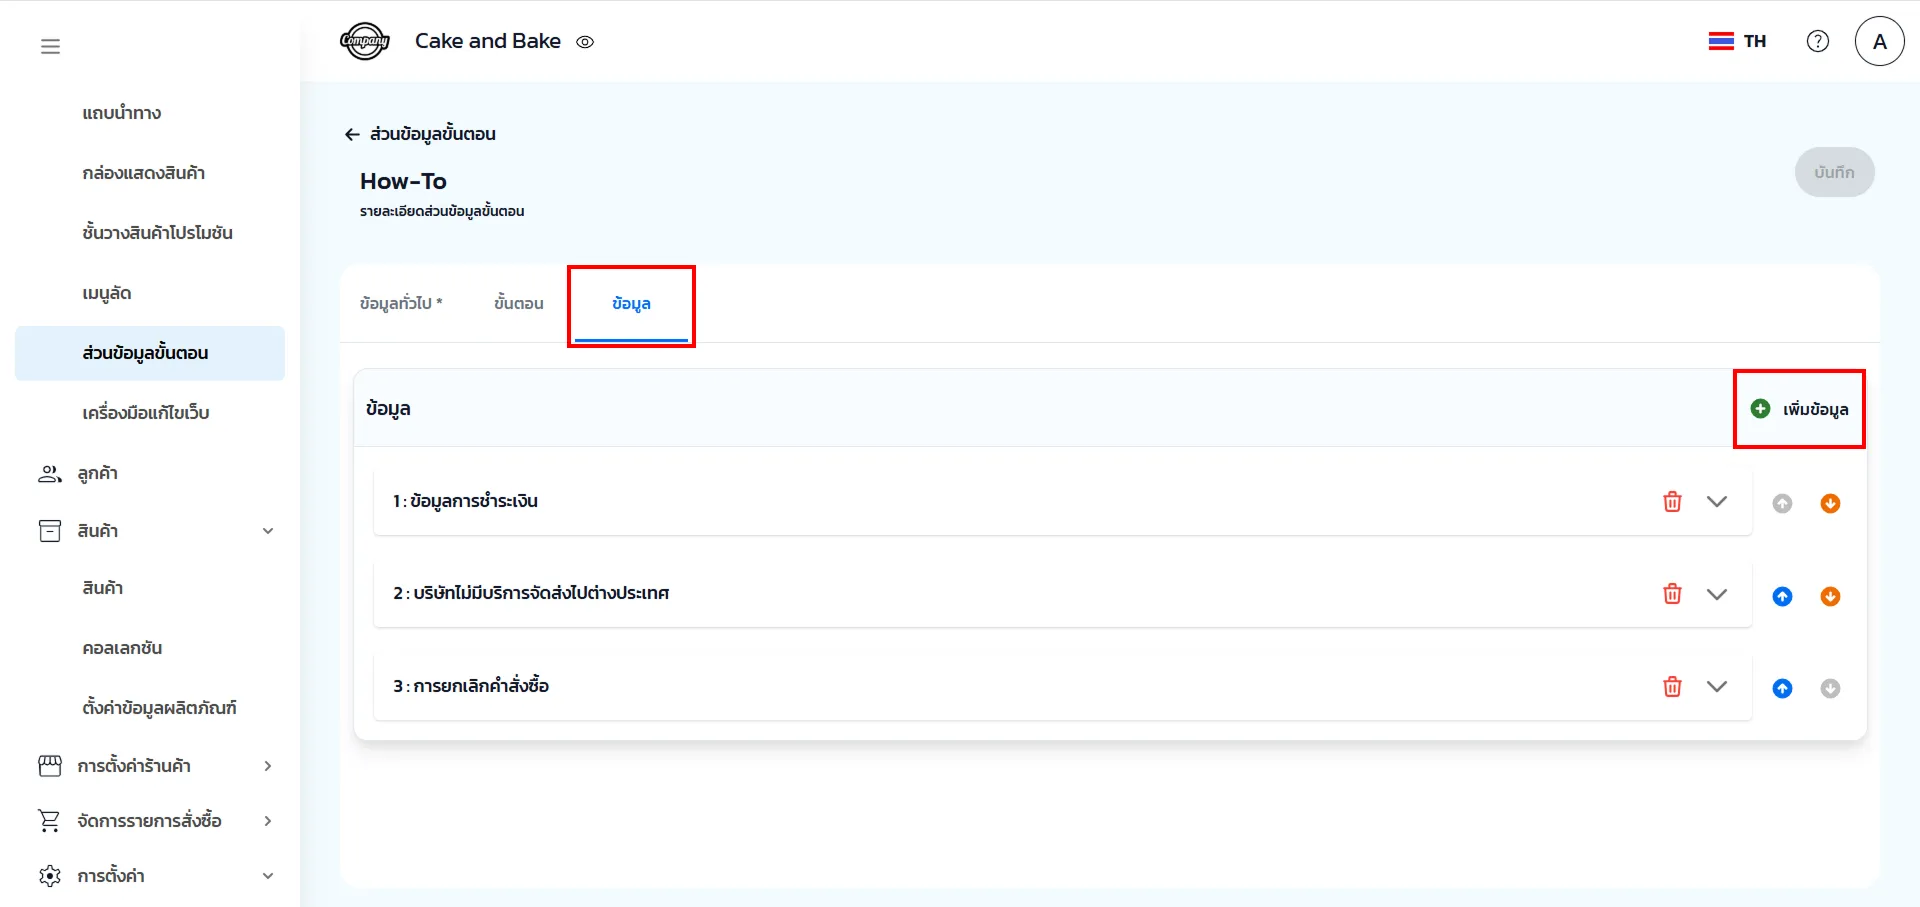Toggle the eye icon beside Cake and Bake

coord(585,42)
